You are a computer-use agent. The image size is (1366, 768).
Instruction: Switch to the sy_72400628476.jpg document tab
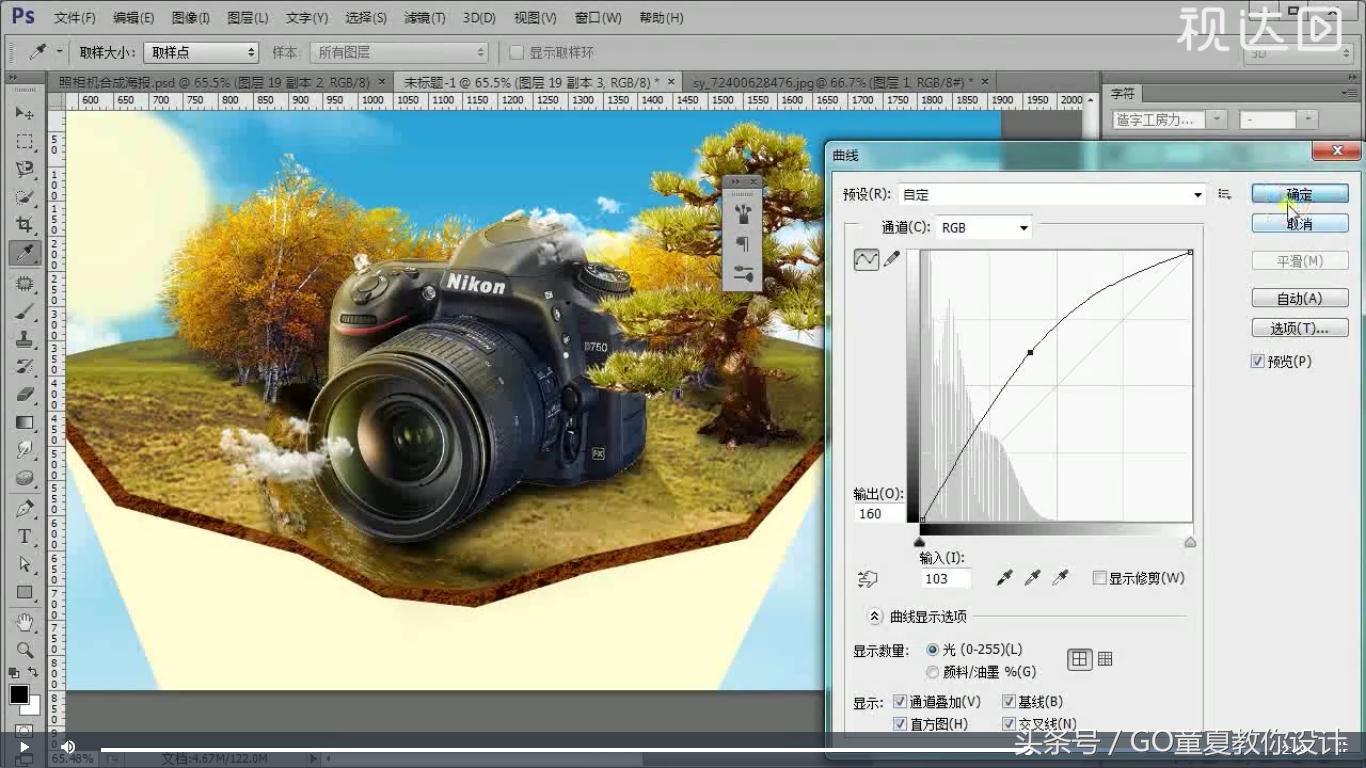point(827,81)
